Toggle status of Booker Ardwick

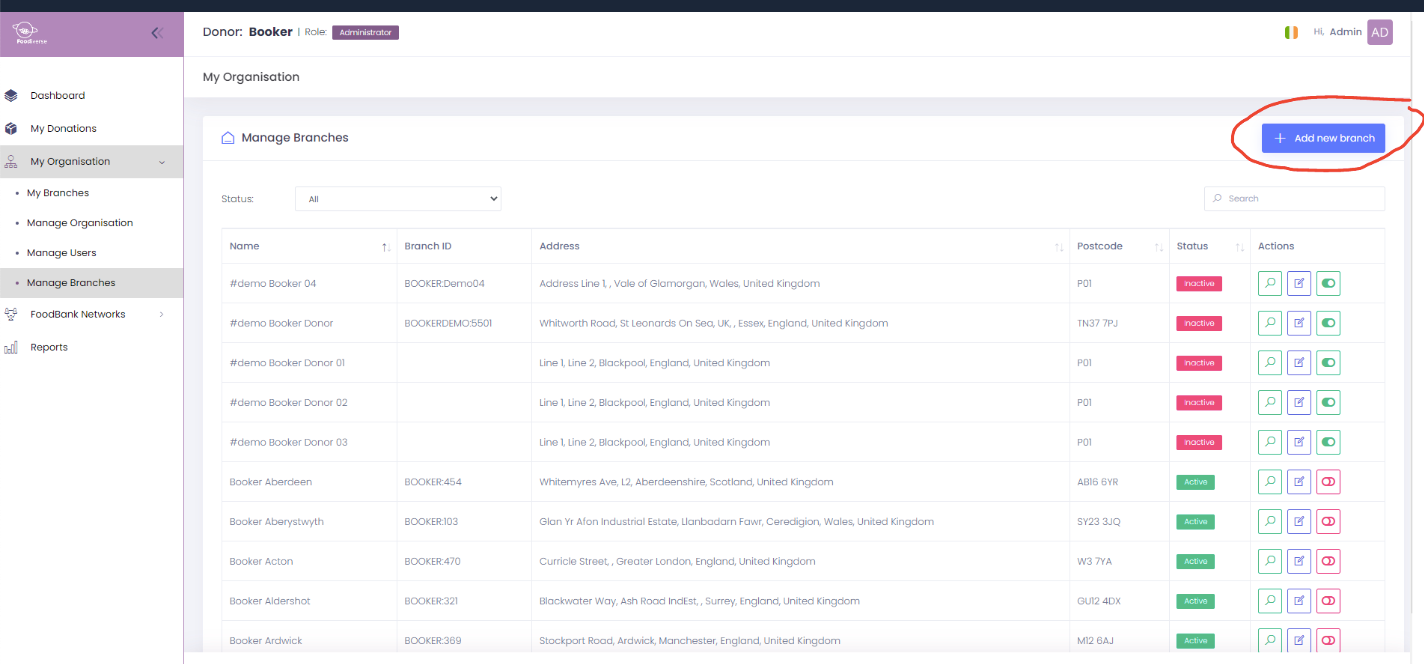[x=1328, y=640]
